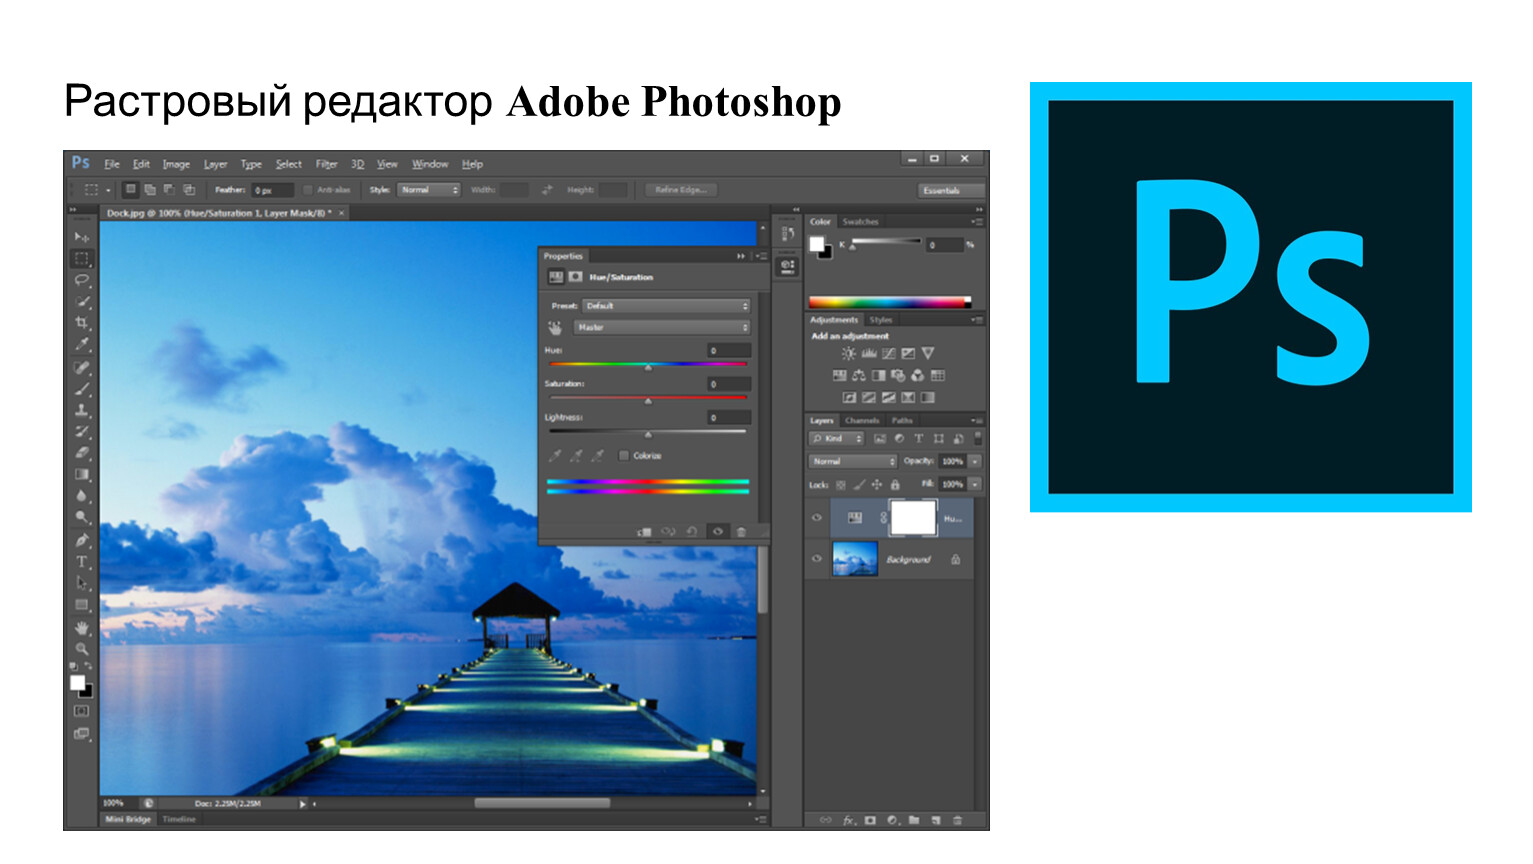Viewport: 1533px width, 864px height.
Task: Select the Dodge tool
Action: click(x=82, y=517)
